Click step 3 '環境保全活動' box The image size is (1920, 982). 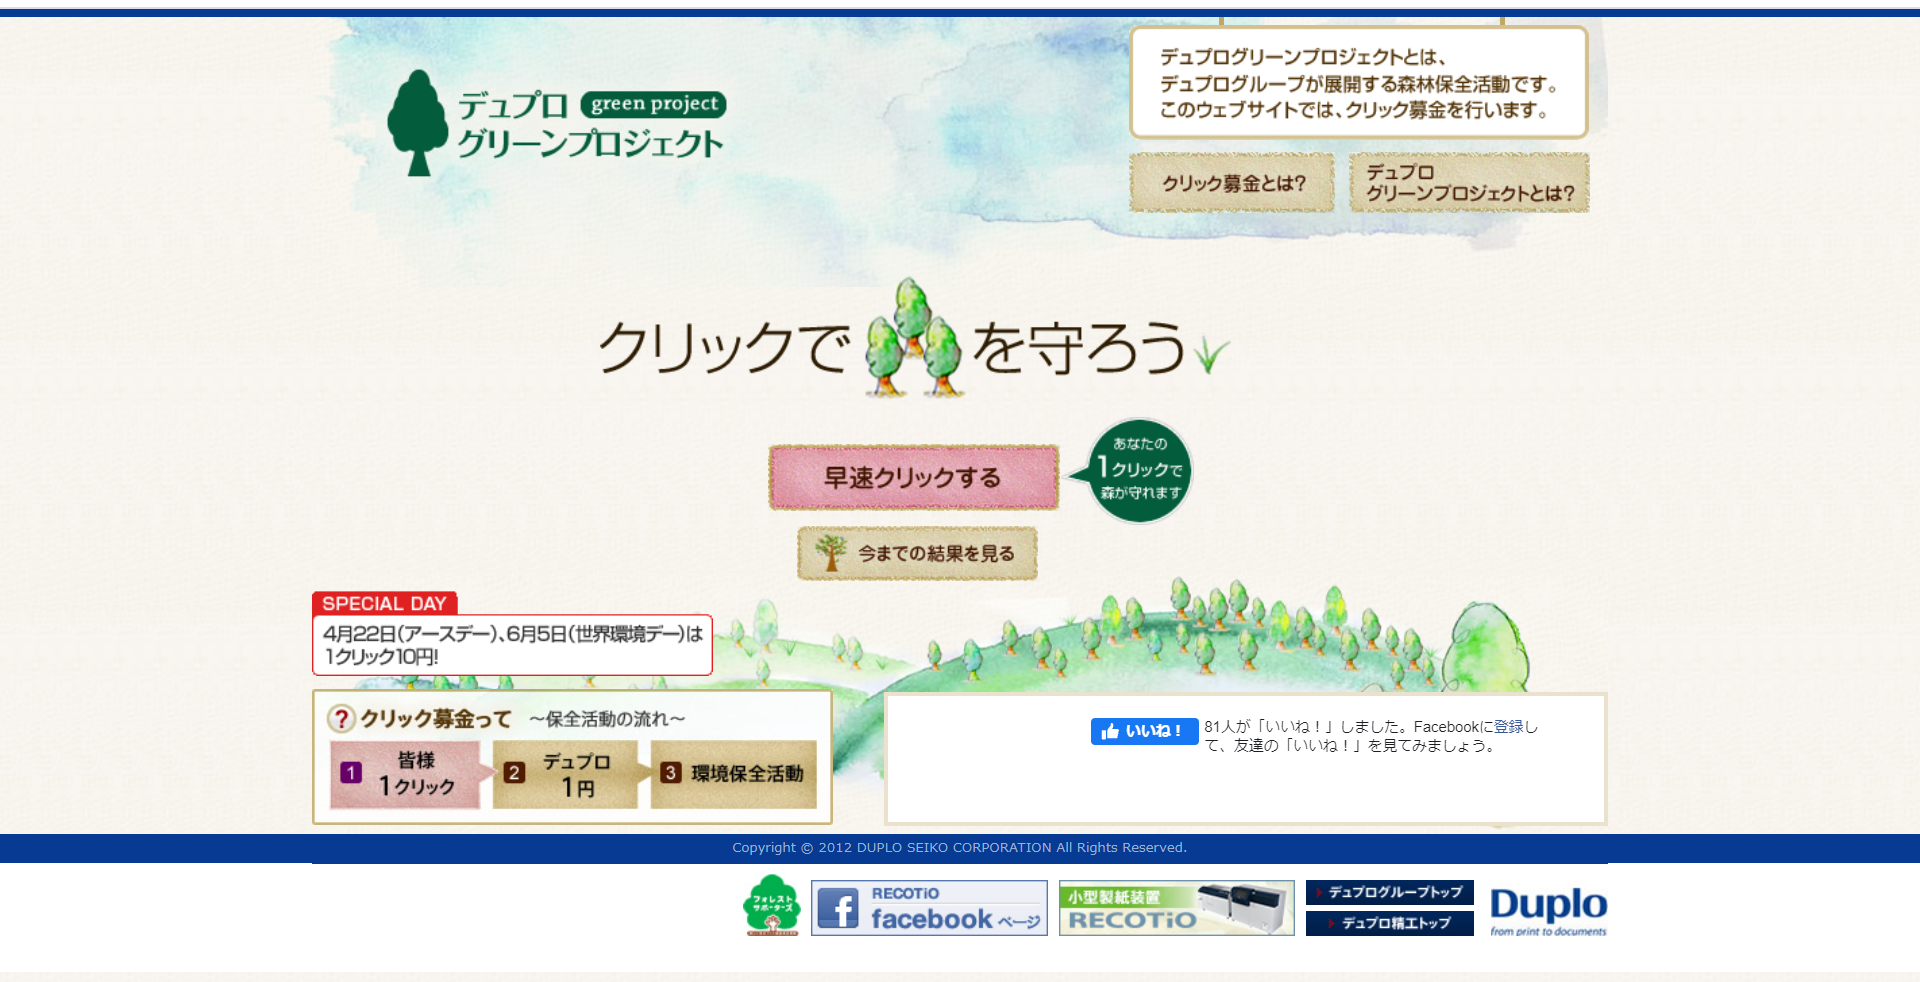[734, 774]
